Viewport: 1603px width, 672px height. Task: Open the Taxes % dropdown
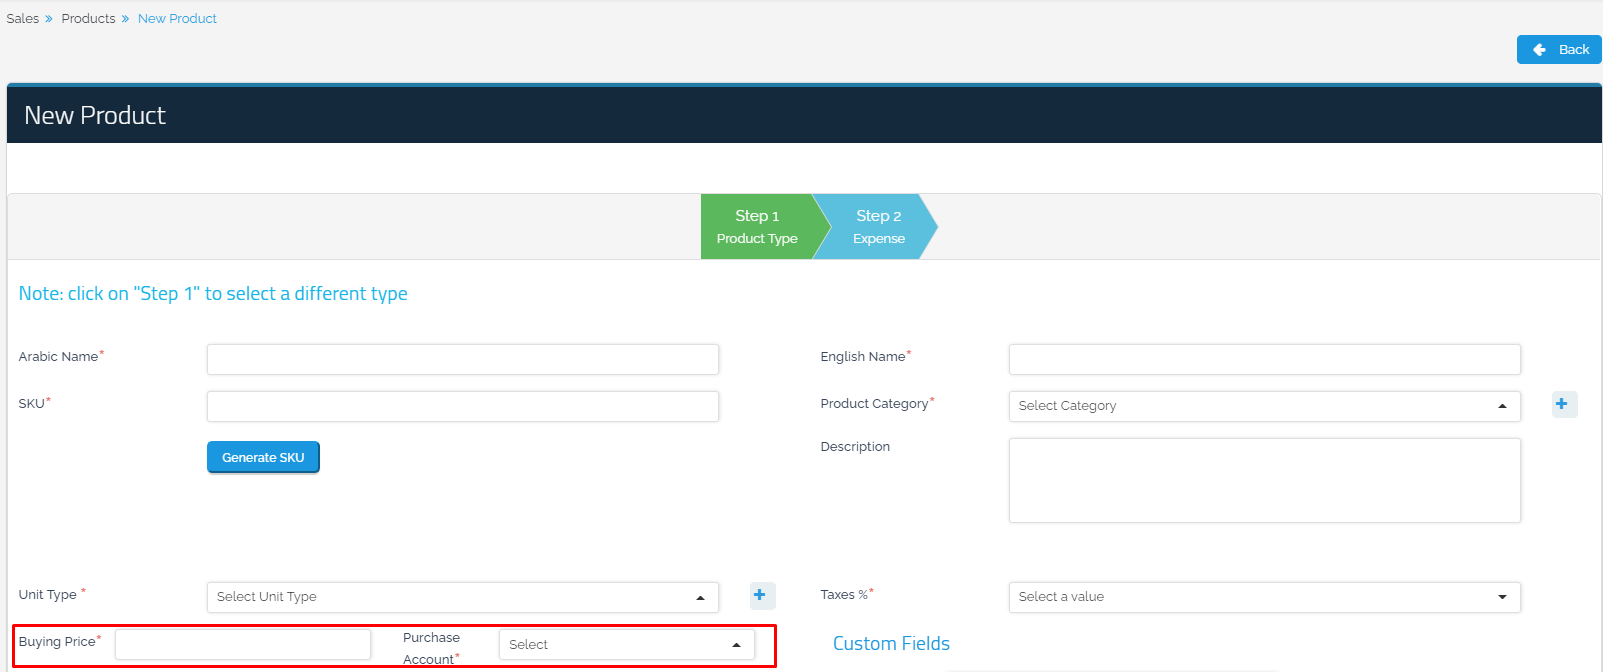[1263, 597]
